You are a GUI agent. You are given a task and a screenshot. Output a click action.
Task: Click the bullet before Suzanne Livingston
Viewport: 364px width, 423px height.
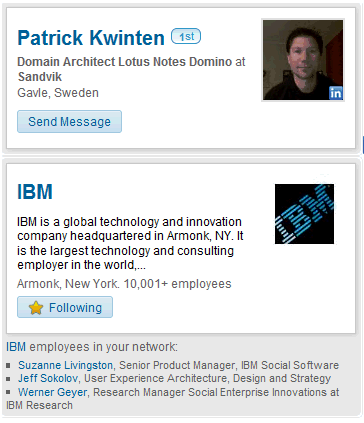click(8, 365)
